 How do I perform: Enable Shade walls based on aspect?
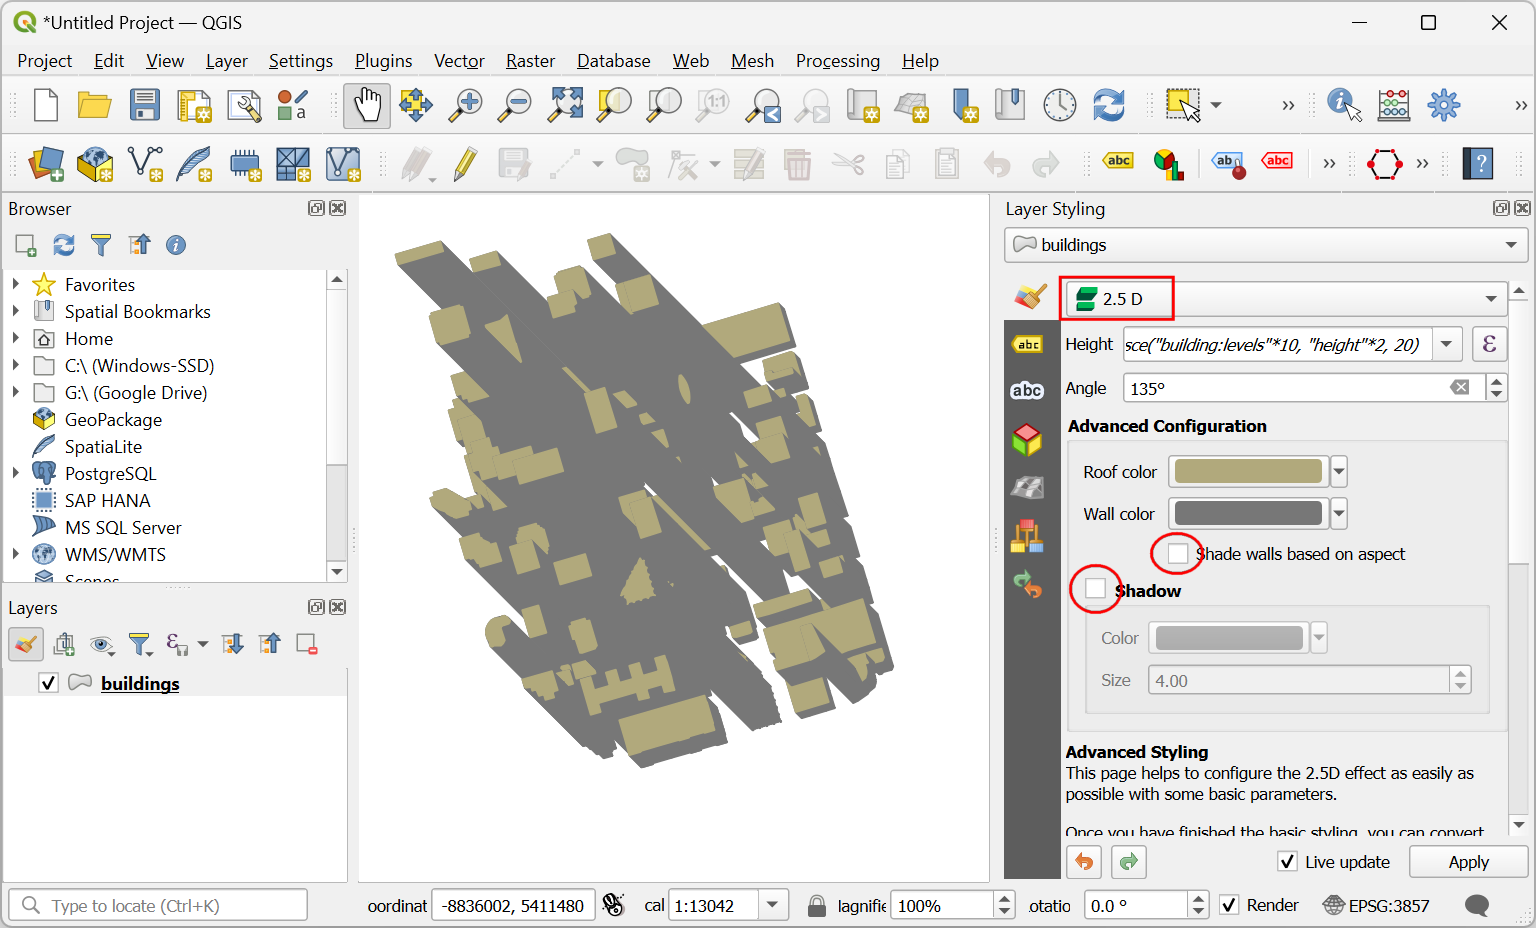point(1178,554)
